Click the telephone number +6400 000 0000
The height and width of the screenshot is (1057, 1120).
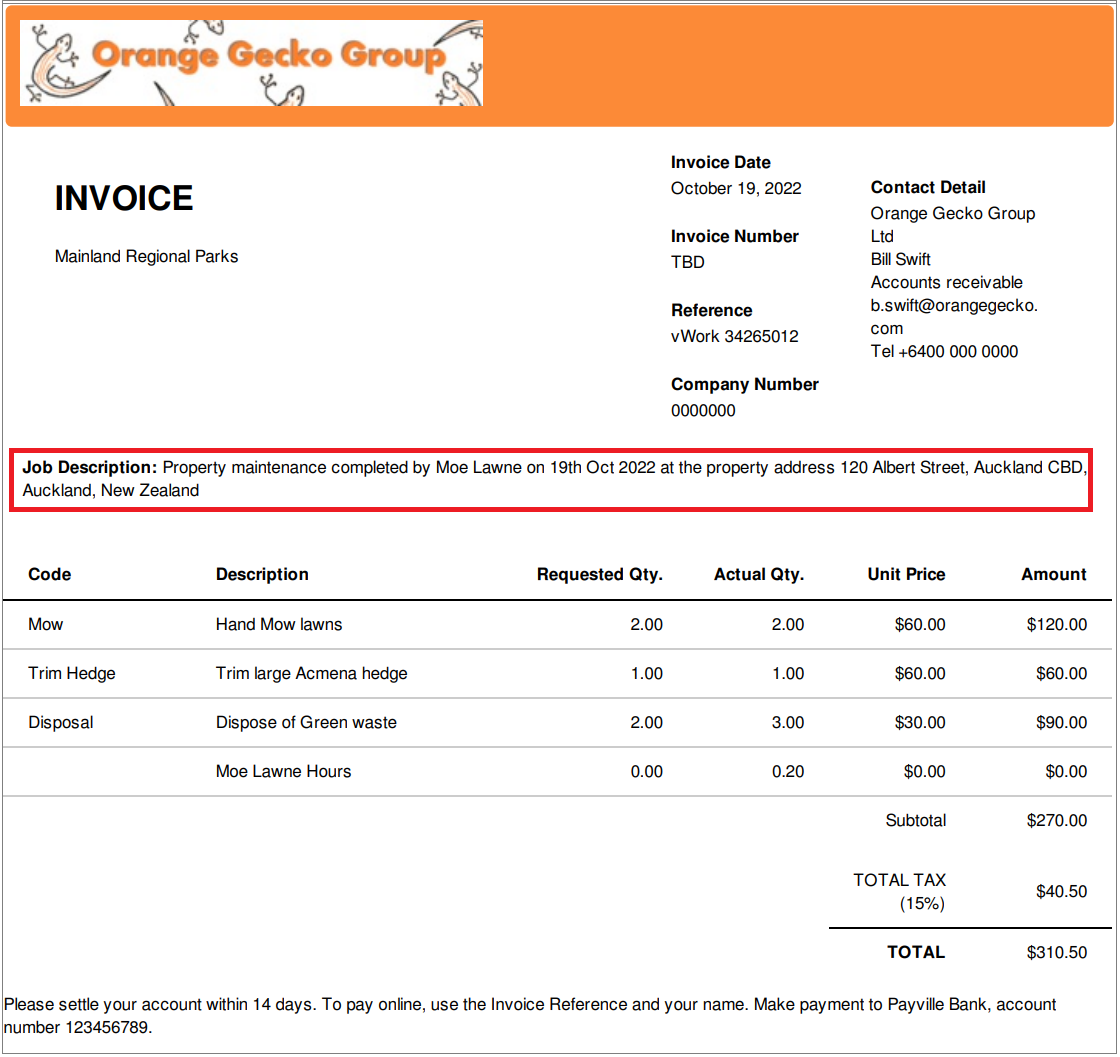point(944,351)
